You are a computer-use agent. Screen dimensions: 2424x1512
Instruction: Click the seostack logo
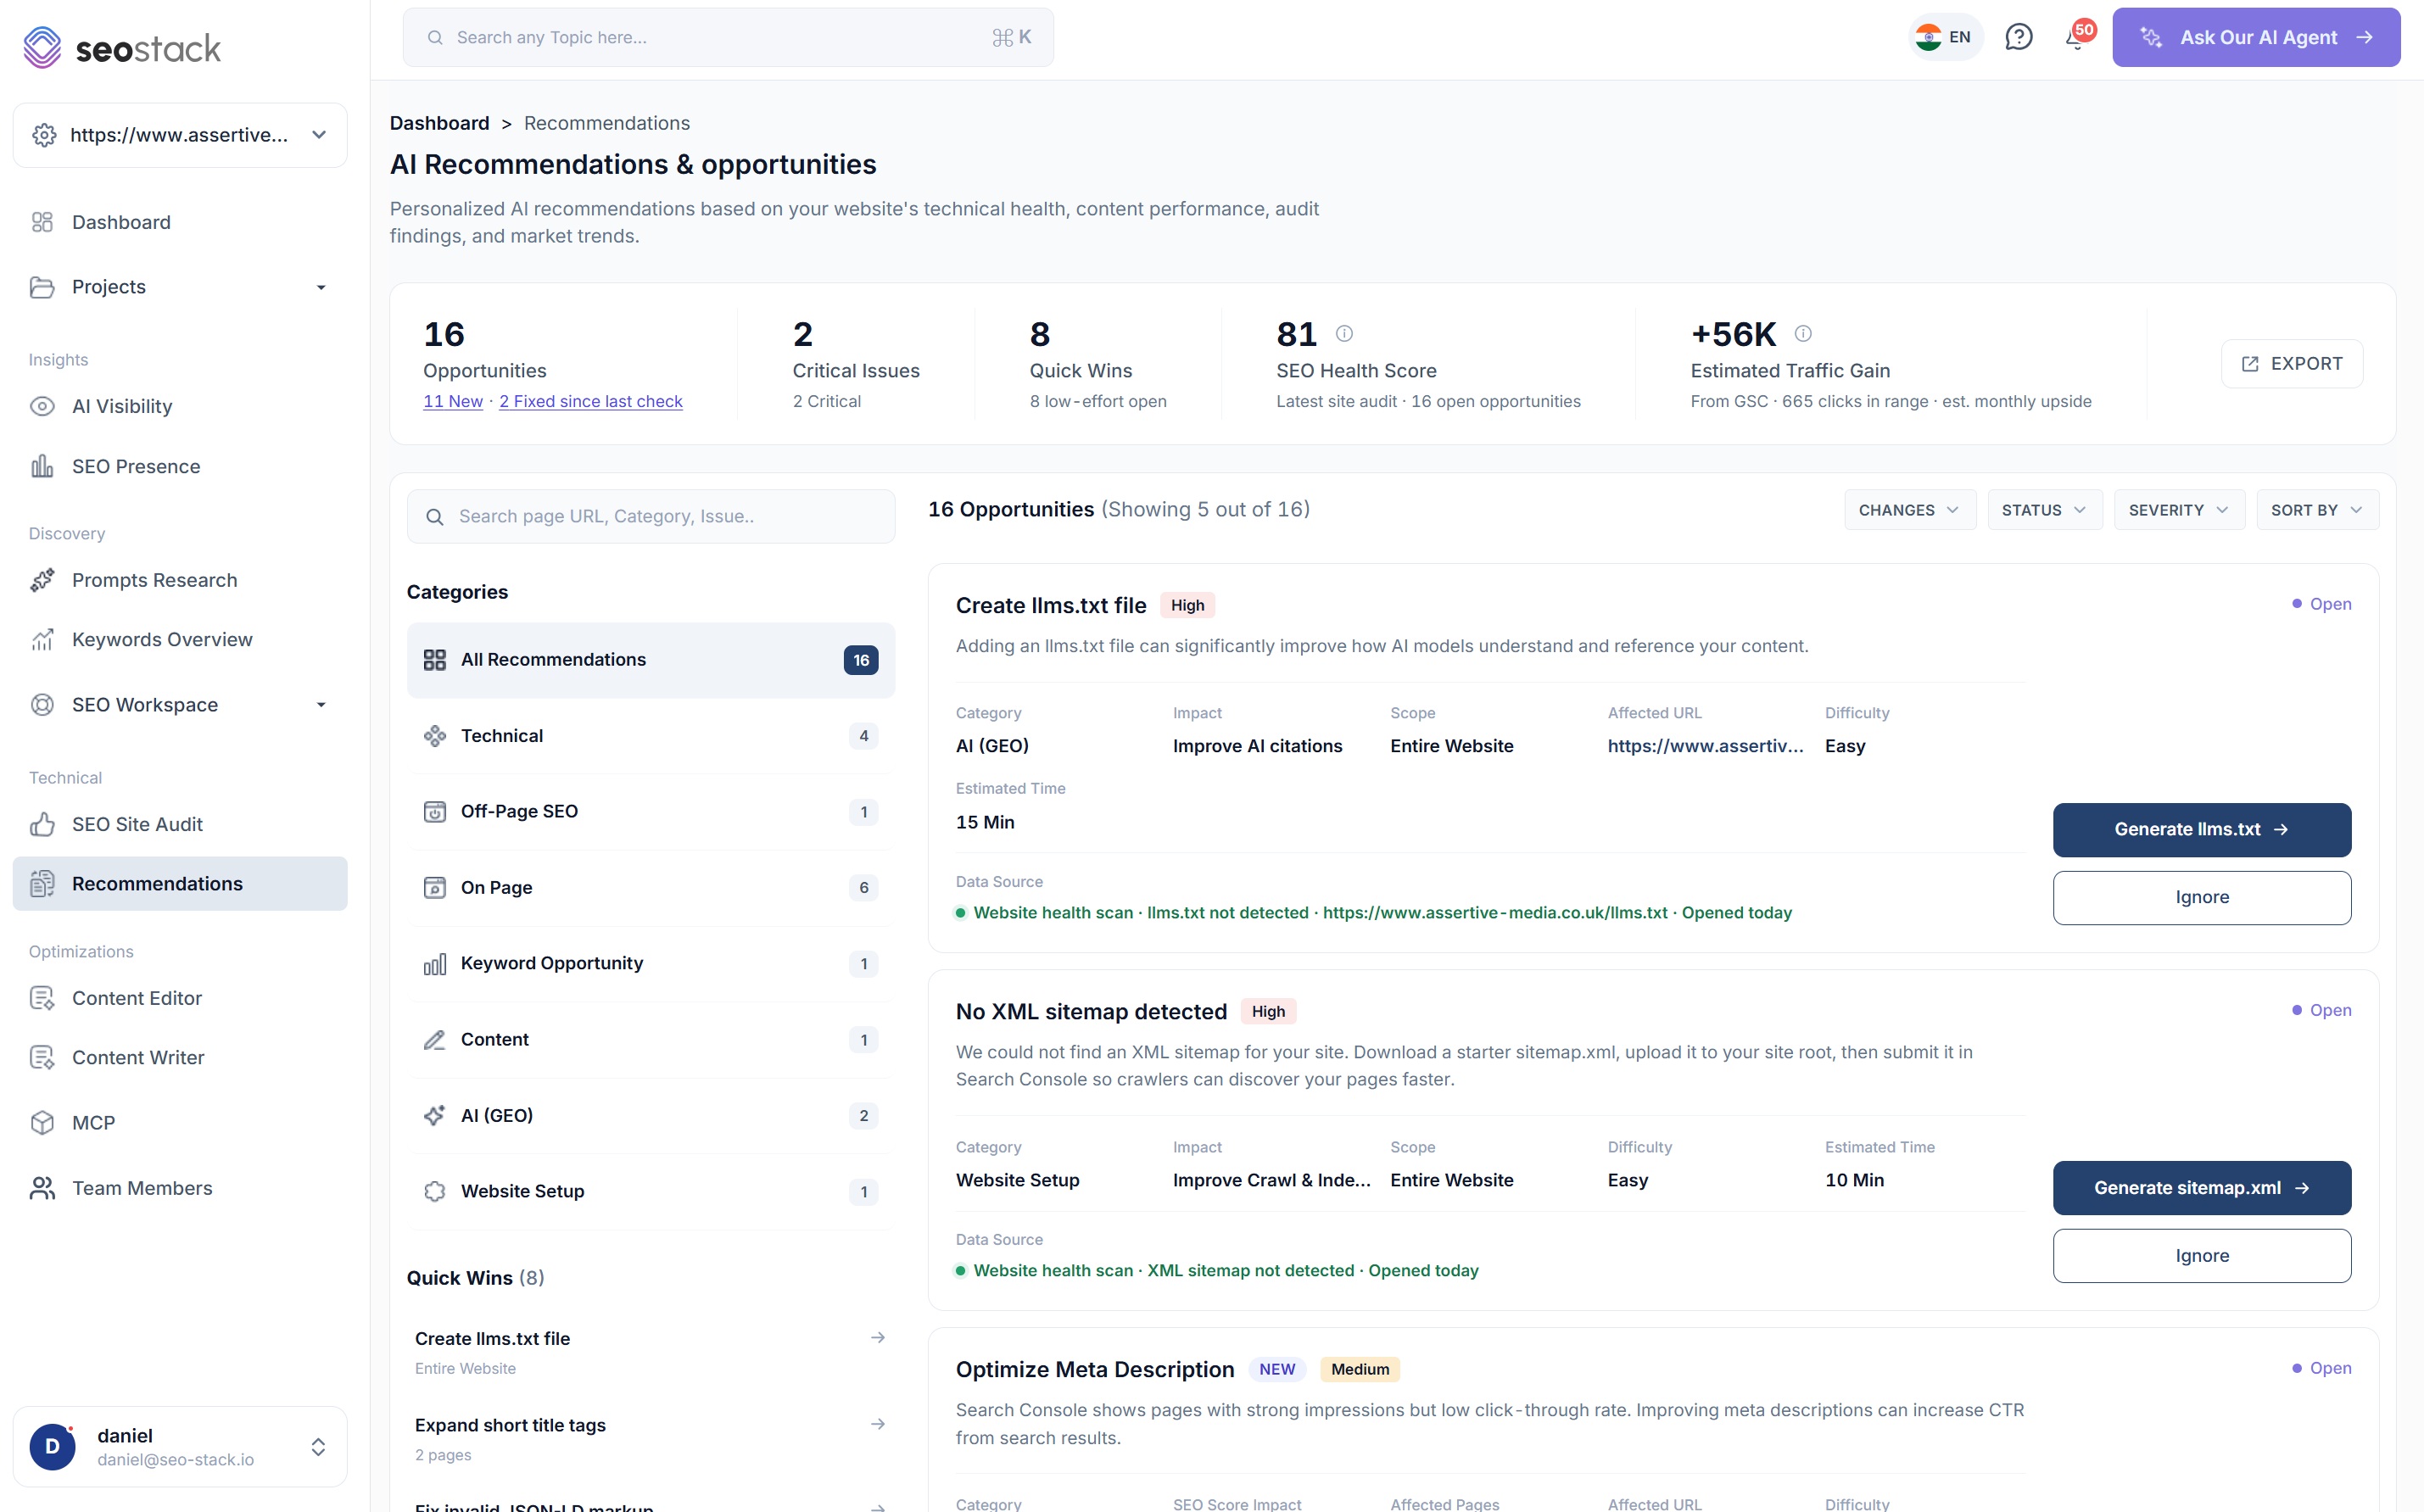(x=122, y=47)
